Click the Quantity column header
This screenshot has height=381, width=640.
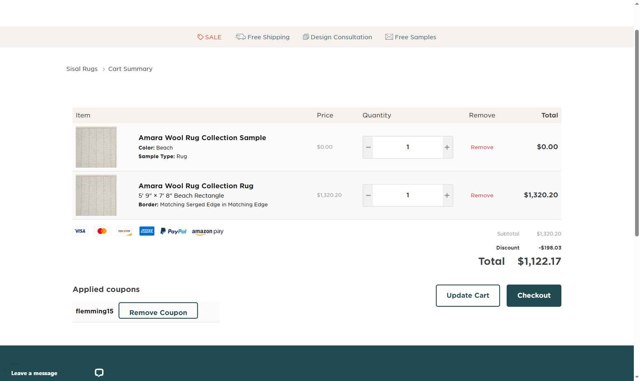(377, 115)
